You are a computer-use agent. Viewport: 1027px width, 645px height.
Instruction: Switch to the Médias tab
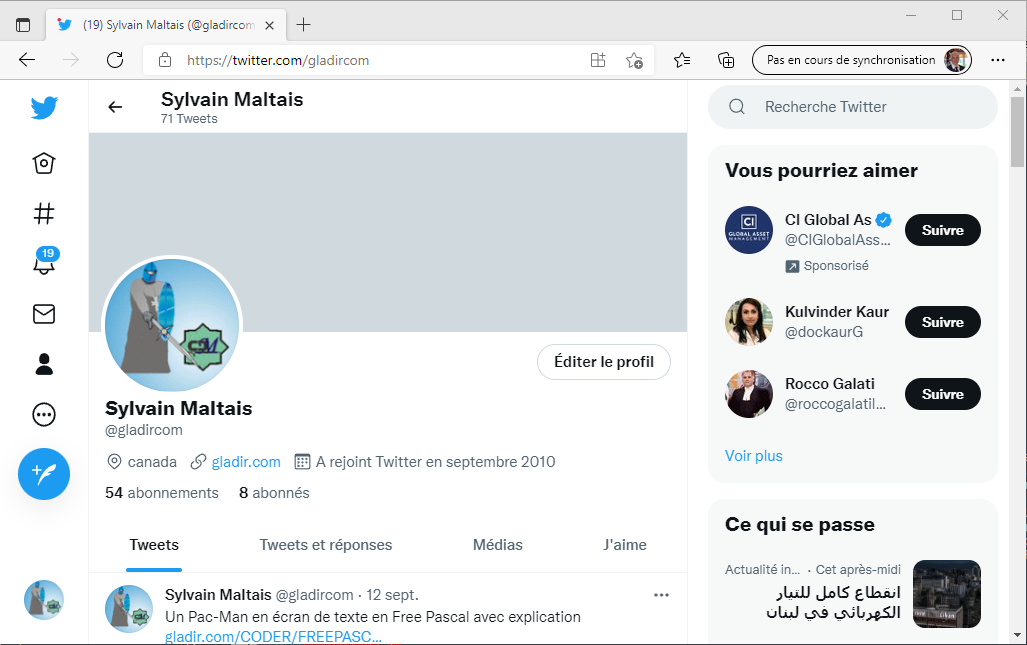pyautogui.click(x=498, y=545)
